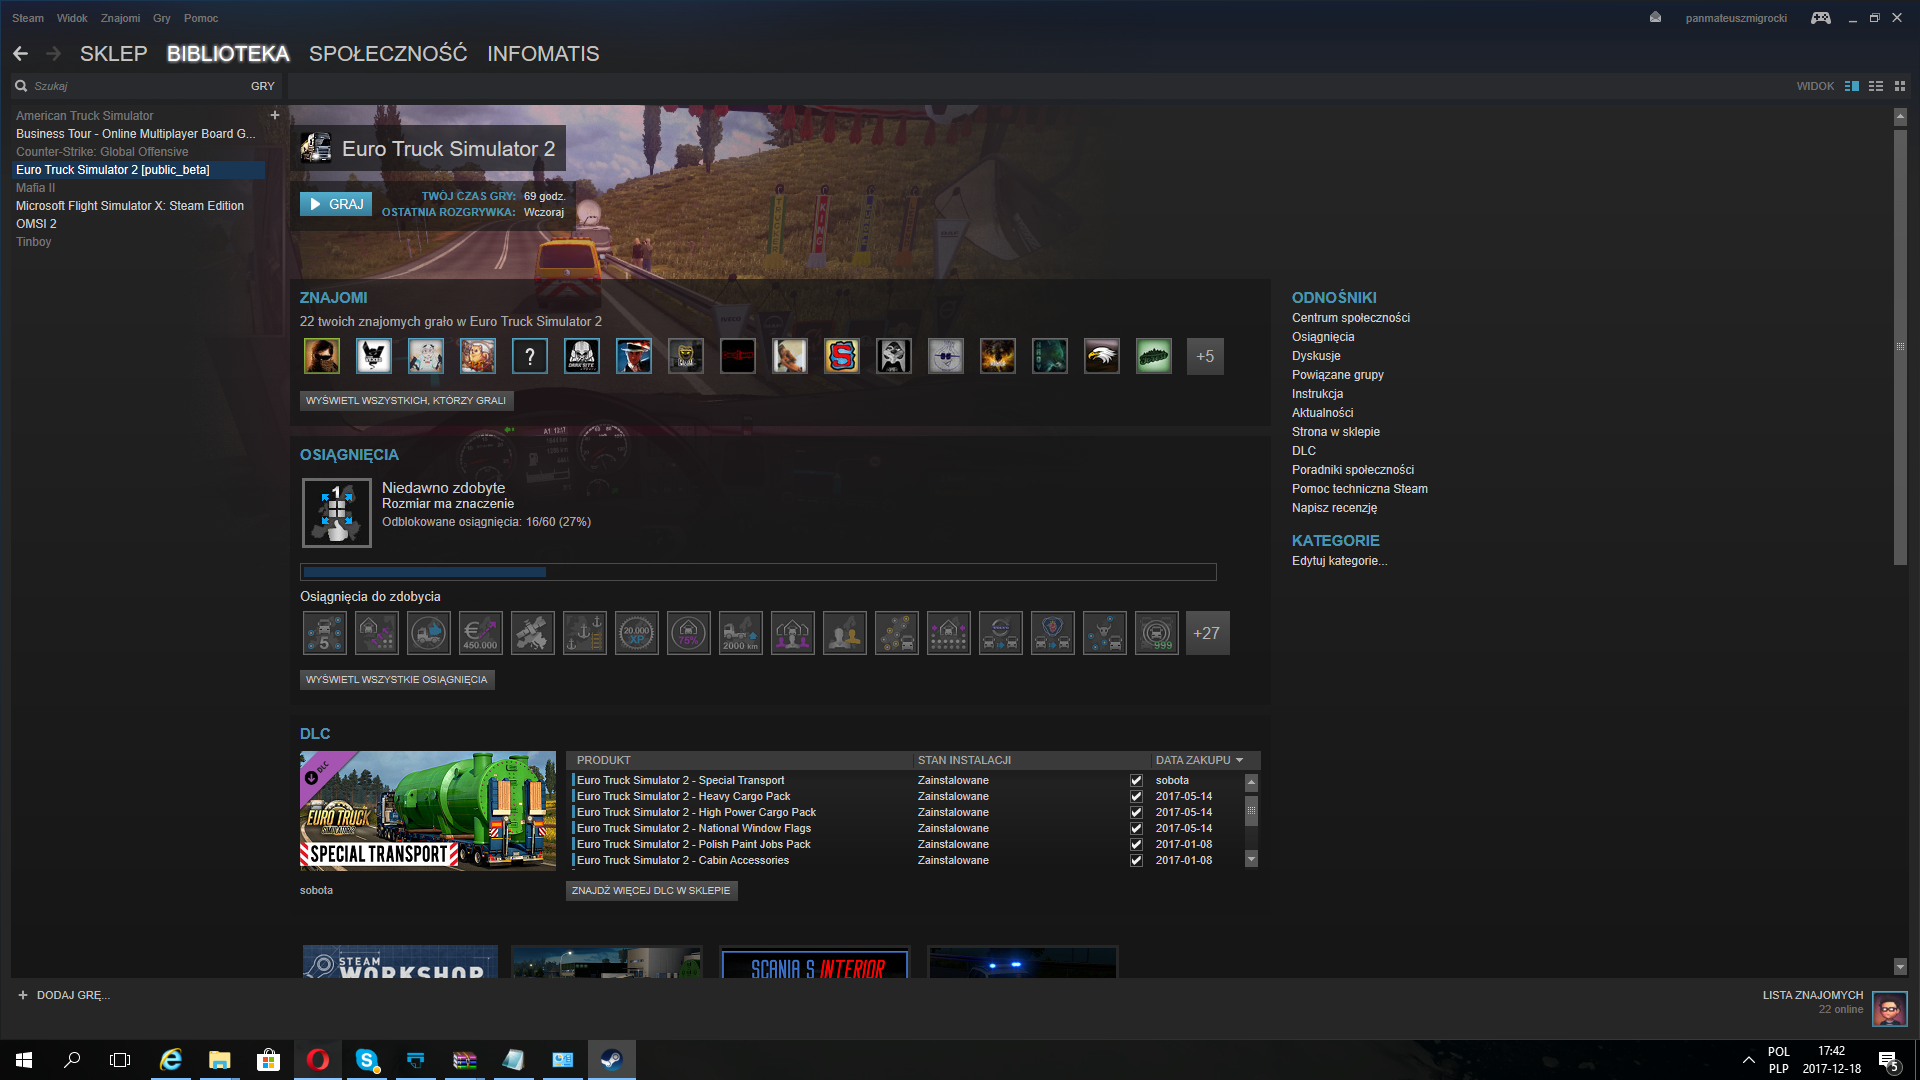1920x1080 pixels.
Task: Click the GRAJ play button
Action: (336, 204)
